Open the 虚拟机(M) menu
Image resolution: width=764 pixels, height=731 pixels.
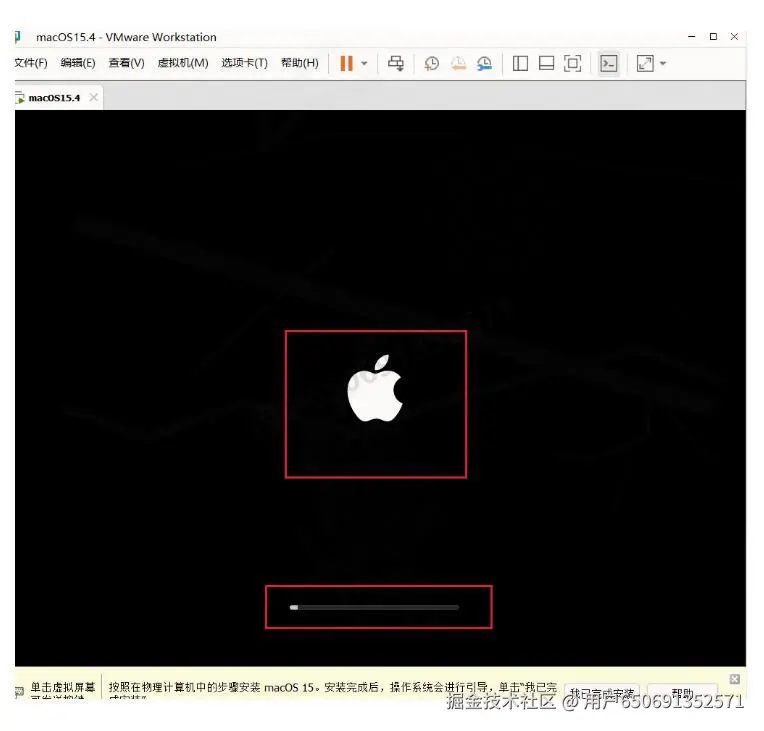[183, 63]
